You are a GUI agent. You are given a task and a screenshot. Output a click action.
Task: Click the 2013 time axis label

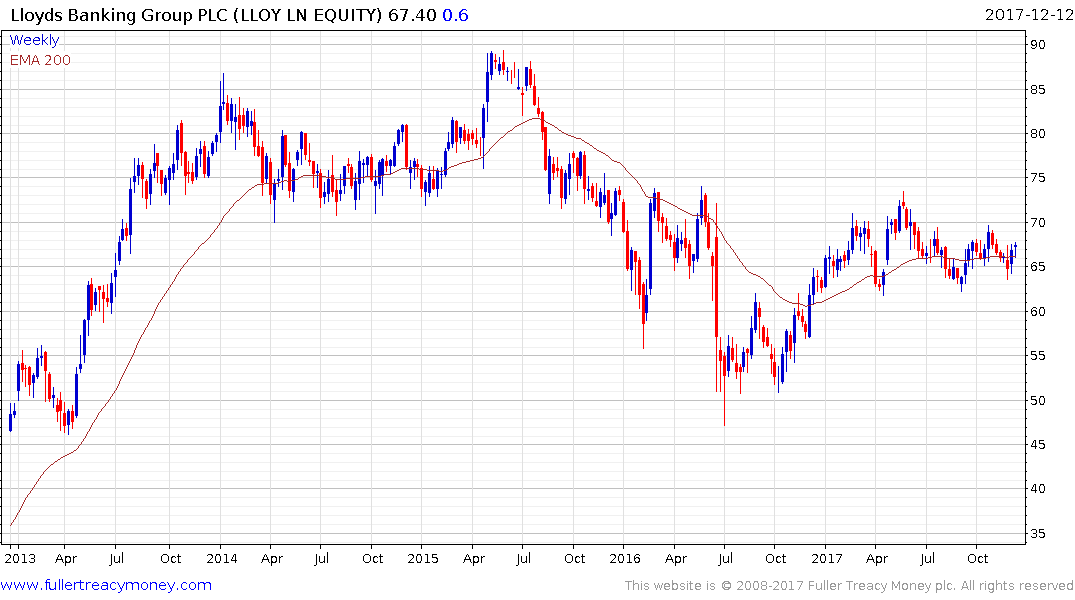[x=20, y=558]
